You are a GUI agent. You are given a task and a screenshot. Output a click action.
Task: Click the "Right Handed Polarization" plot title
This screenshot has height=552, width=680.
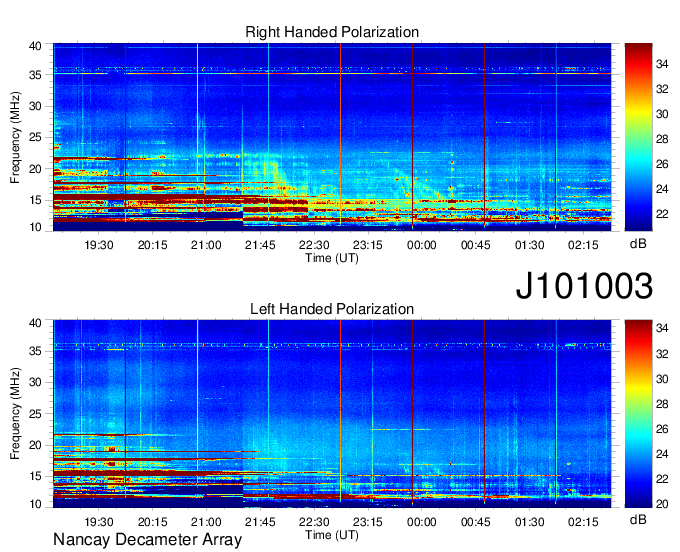(x=332, y=32)
